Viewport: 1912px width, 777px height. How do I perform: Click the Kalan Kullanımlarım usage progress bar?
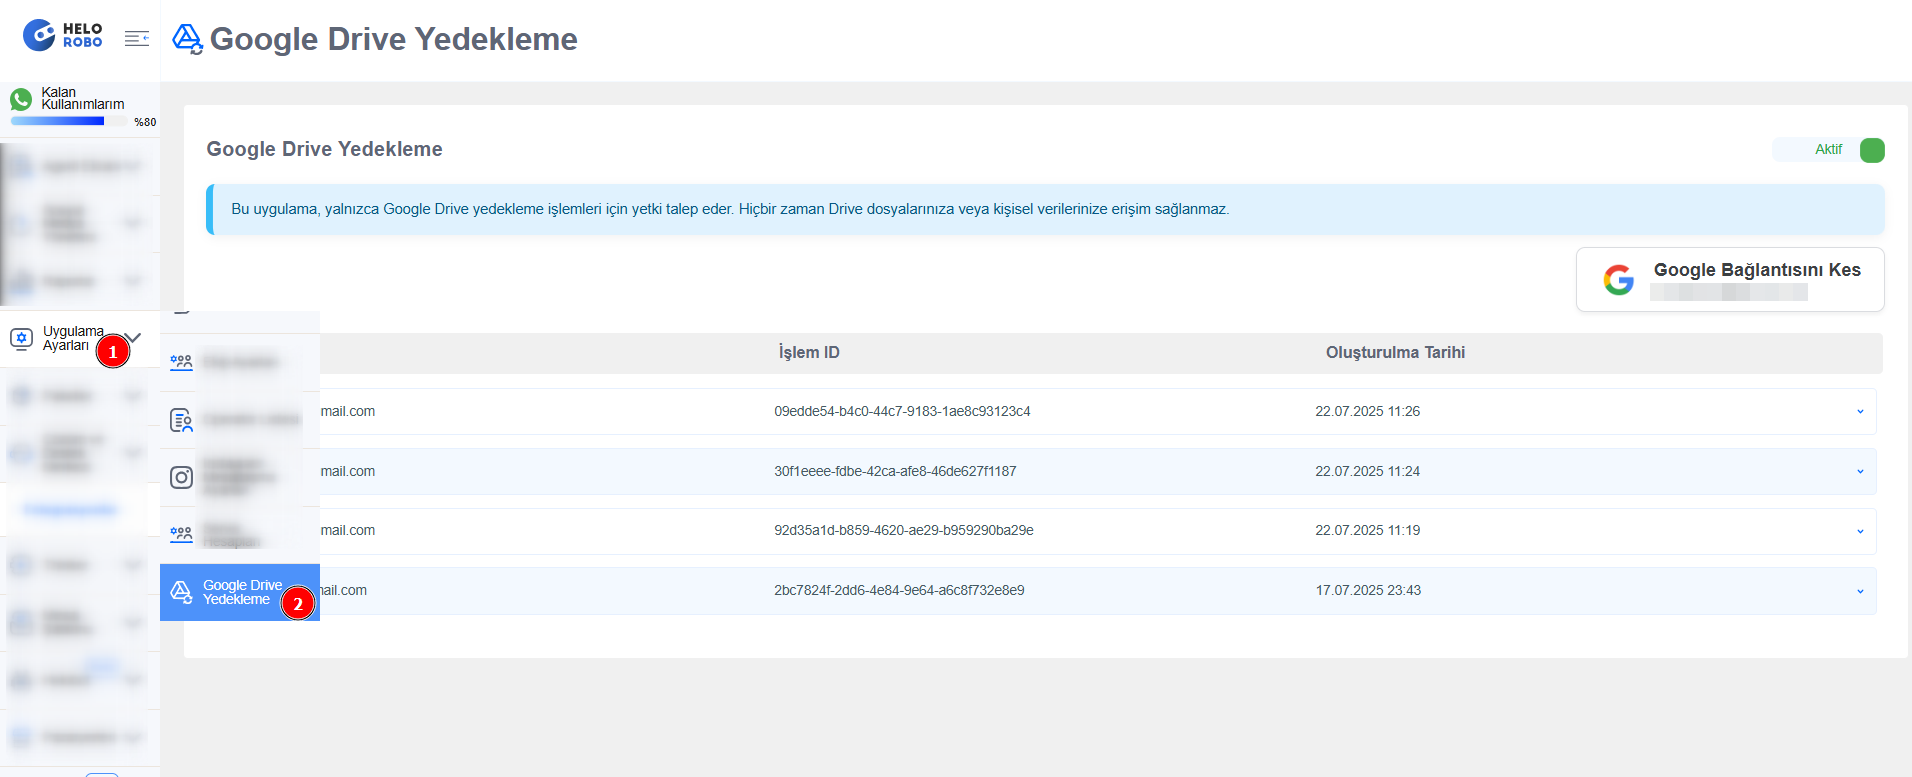(68, 121)
